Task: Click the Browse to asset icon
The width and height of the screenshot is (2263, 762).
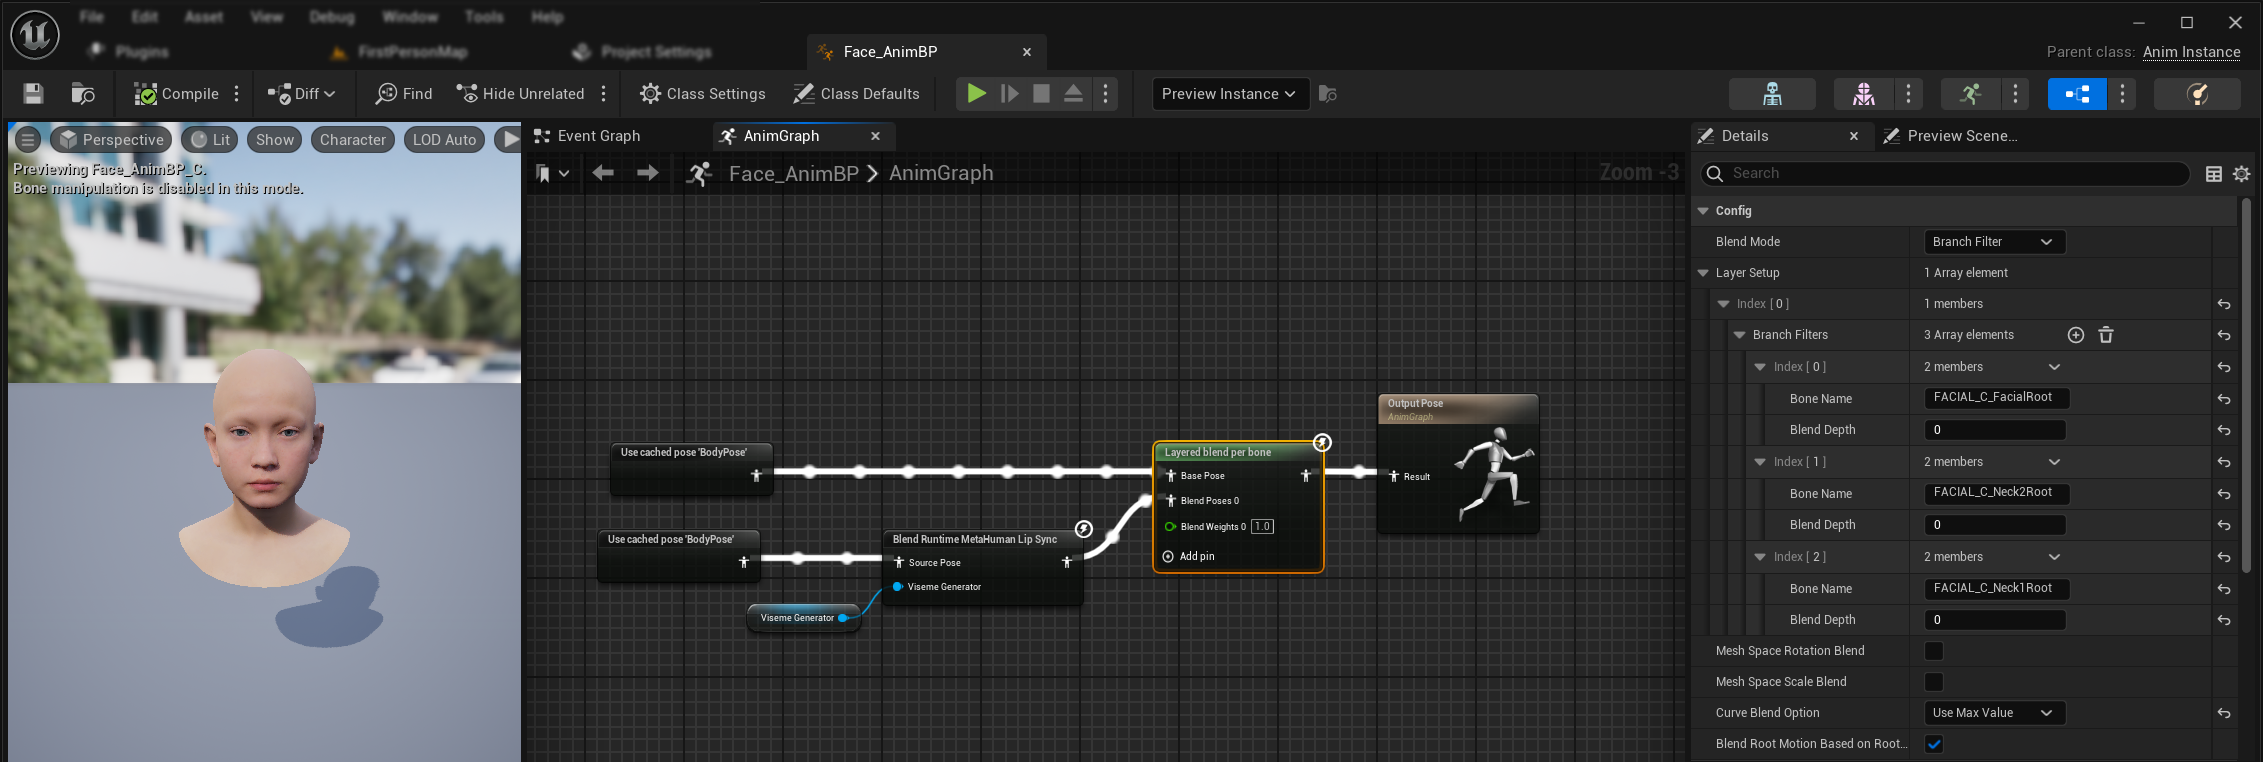Action: pyautogui.click(x=83, y=94)
